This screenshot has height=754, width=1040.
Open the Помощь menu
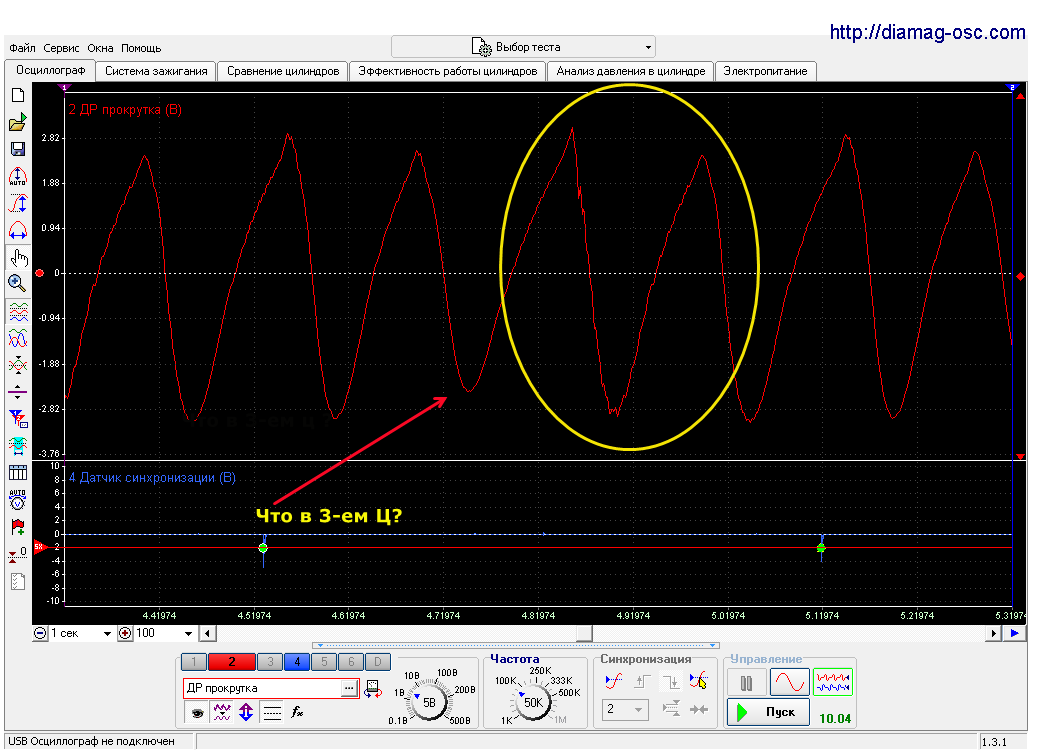pyautogui.click(x=141, y=48)
